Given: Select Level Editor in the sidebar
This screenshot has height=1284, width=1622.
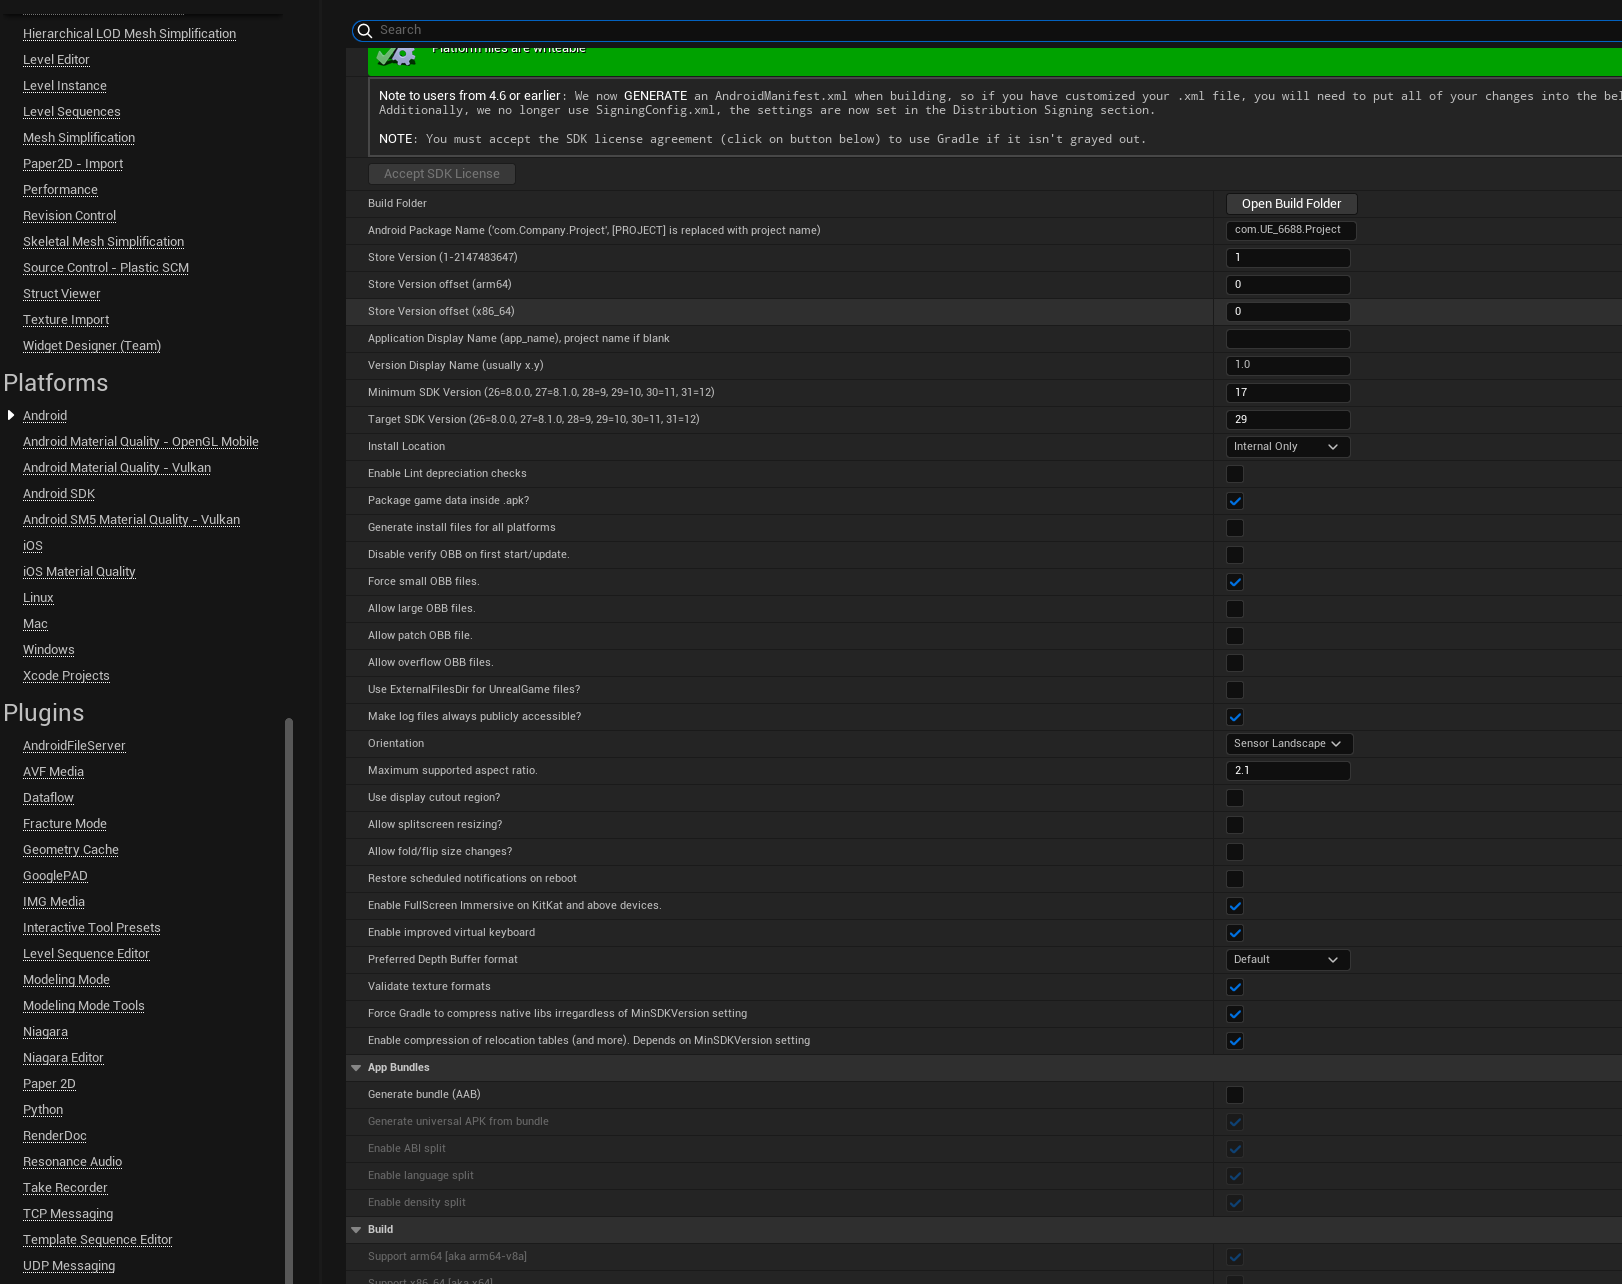Looking at the screenshot, I should pos(56,59).
